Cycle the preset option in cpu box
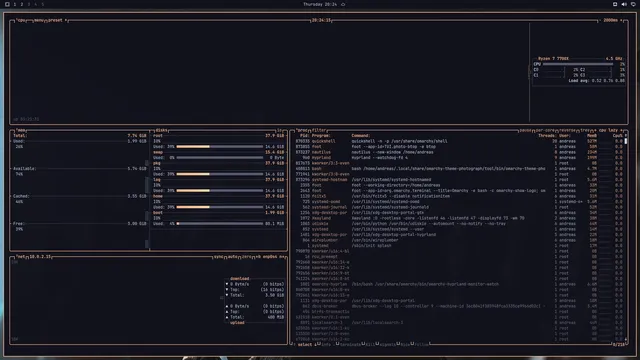The height and width of the screenshot is (360, 640). tap(57, 20)
